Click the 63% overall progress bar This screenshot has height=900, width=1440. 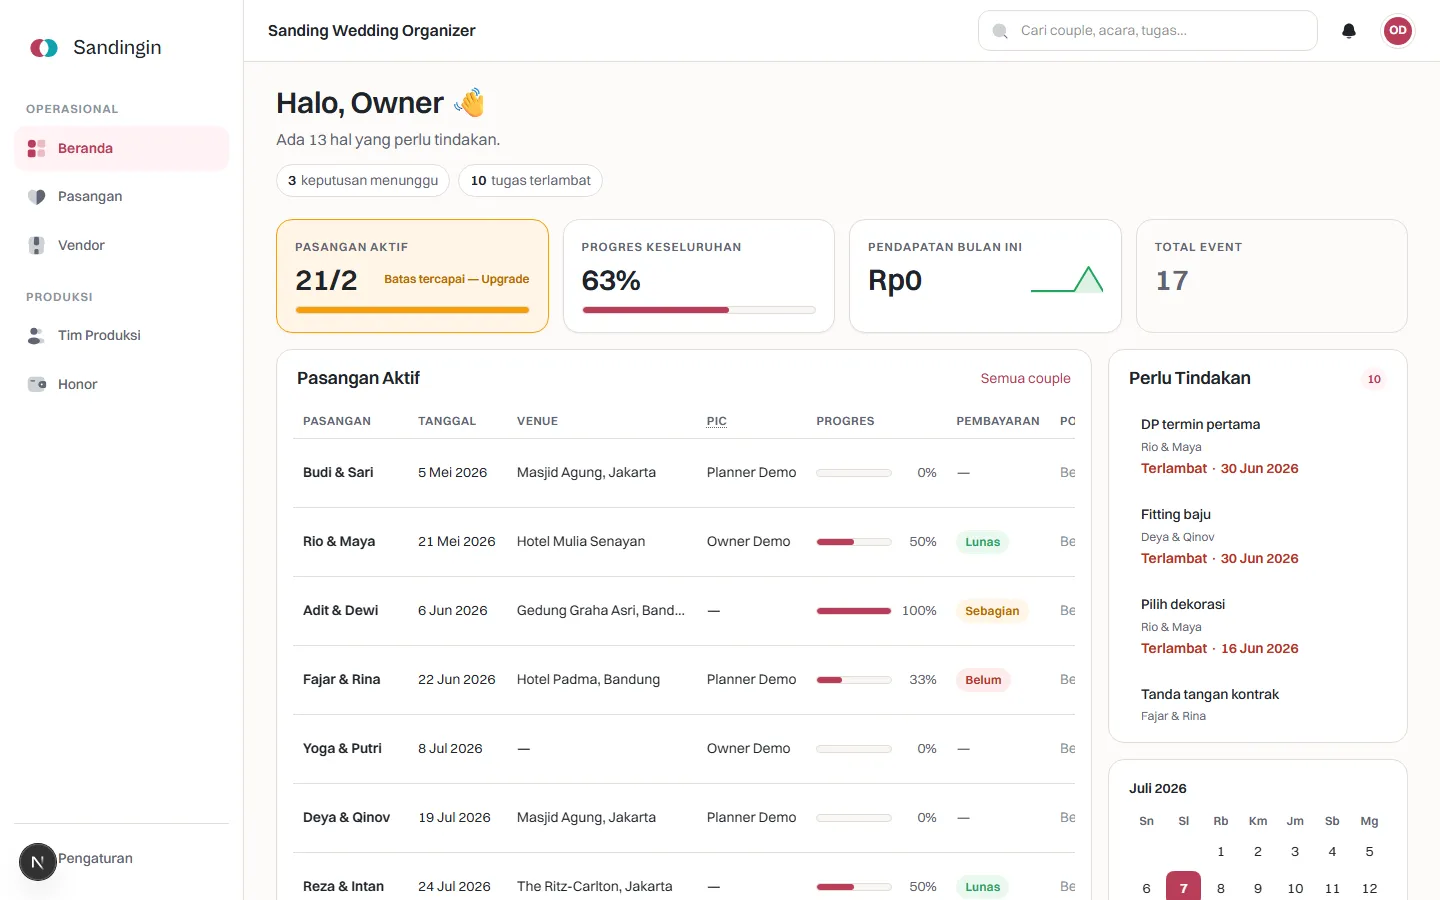coord(699,310)
